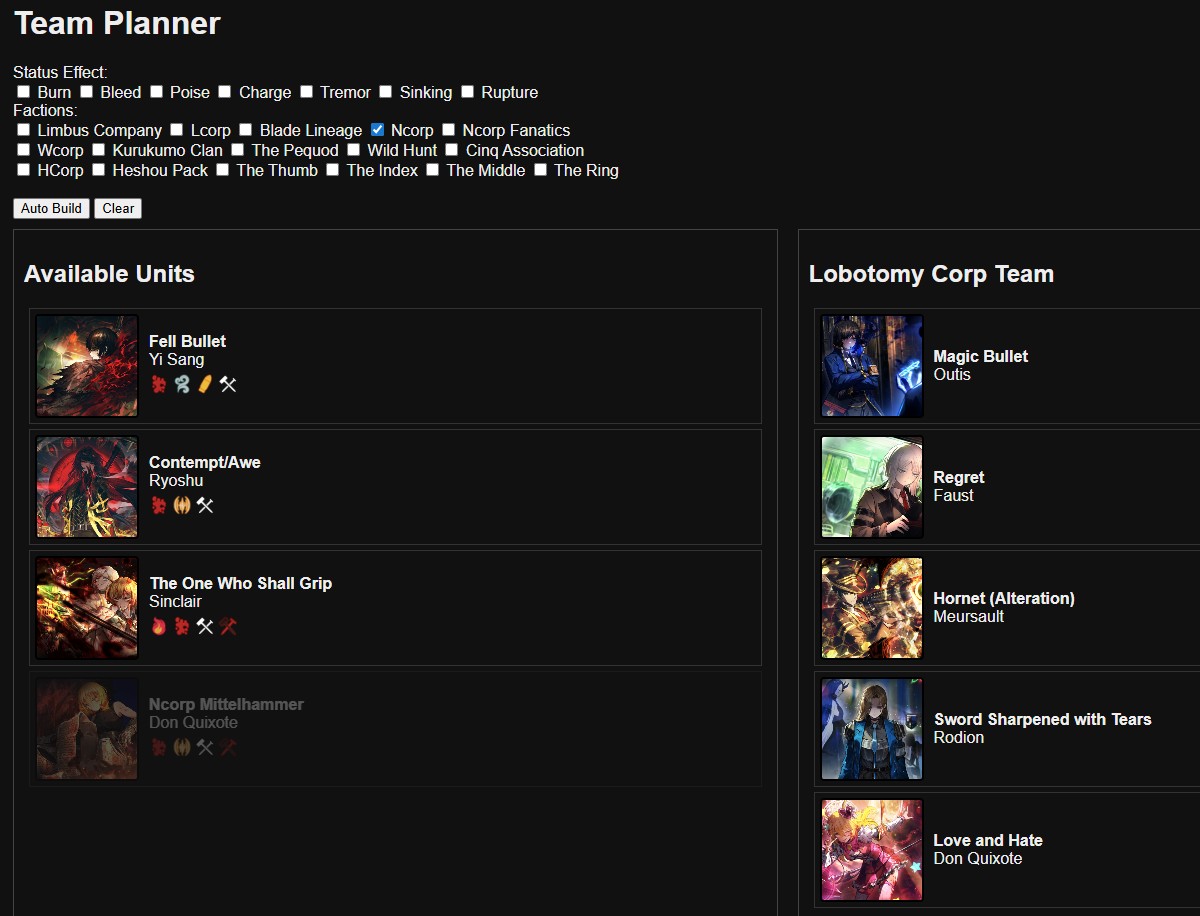Click Fell Bullet's red bleed splatter icon
This screenshot has height=916, width=1200.
pos(158,384)
